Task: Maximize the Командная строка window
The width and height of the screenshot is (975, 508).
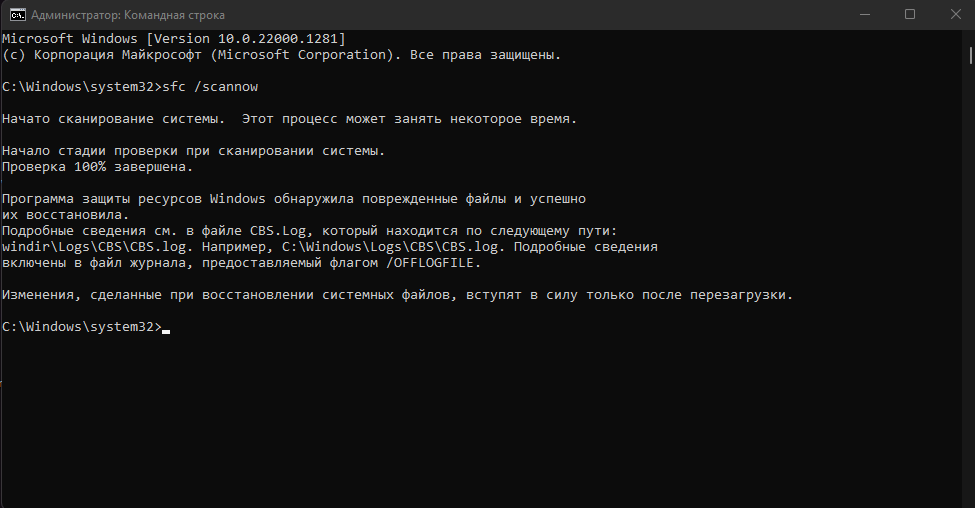Action: pyautogui.click(x=910, y=14)
